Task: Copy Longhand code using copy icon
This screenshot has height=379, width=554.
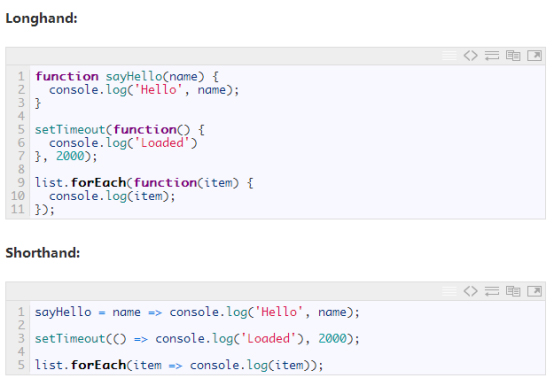Action: pos(513,55)
